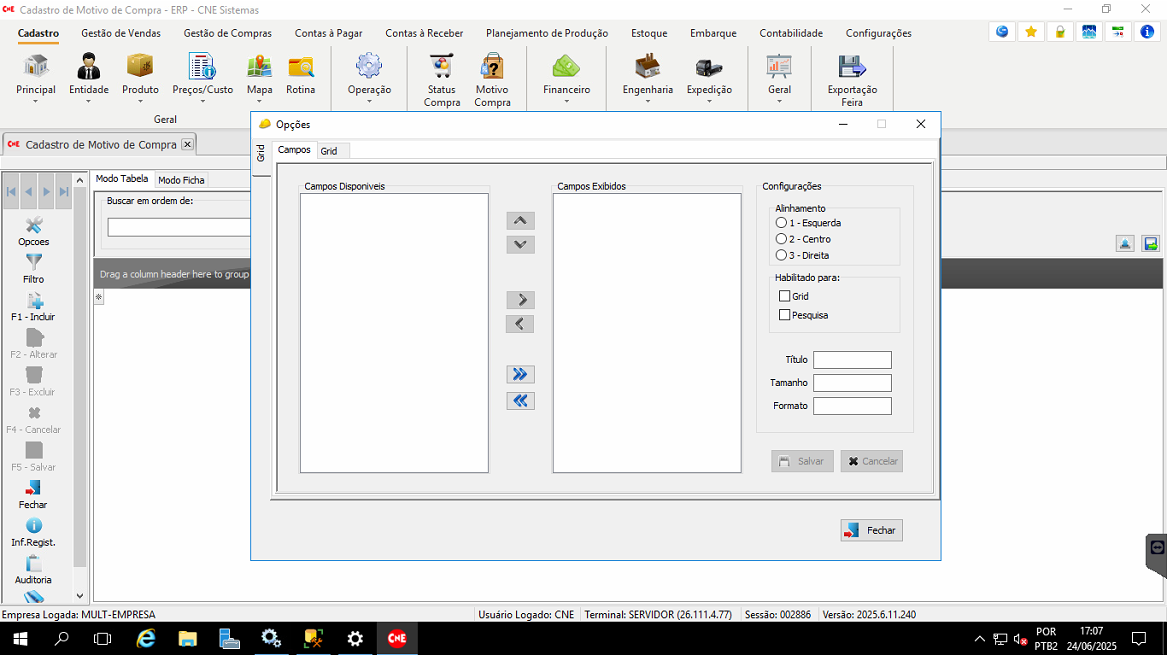Switch to the Grid tab in Opções

coord(329,151)
